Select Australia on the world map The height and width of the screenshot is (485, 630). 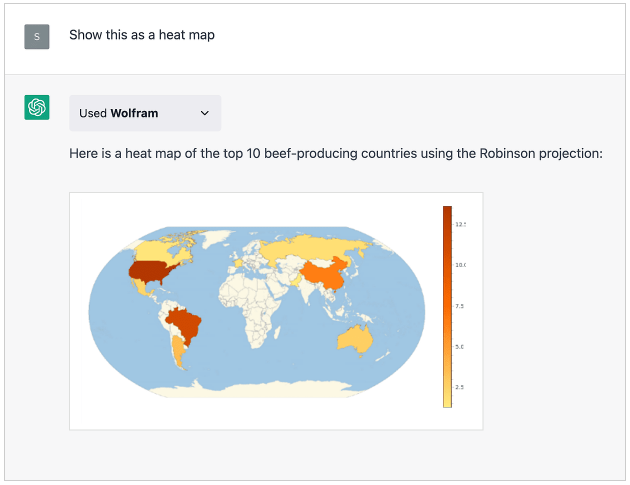(x=354, y=340)
